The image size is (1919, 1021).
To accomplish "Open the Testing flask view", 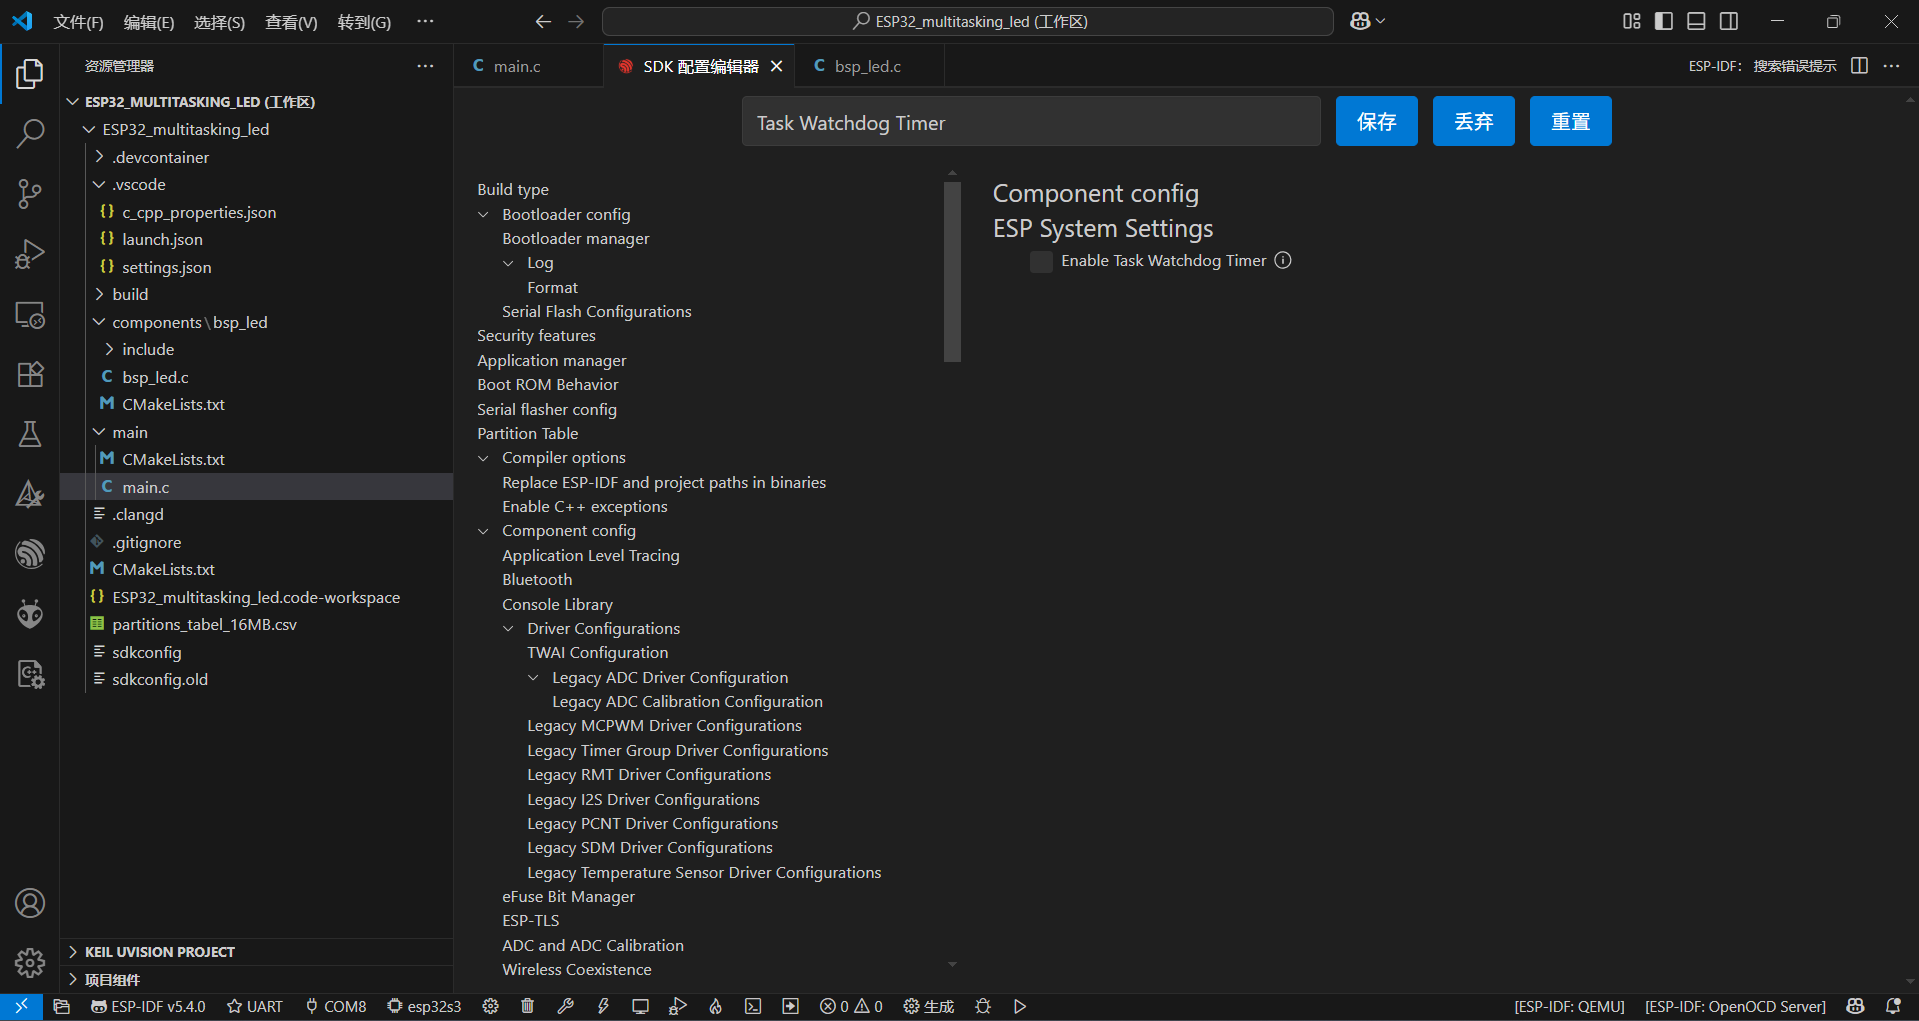I will 30,434.
